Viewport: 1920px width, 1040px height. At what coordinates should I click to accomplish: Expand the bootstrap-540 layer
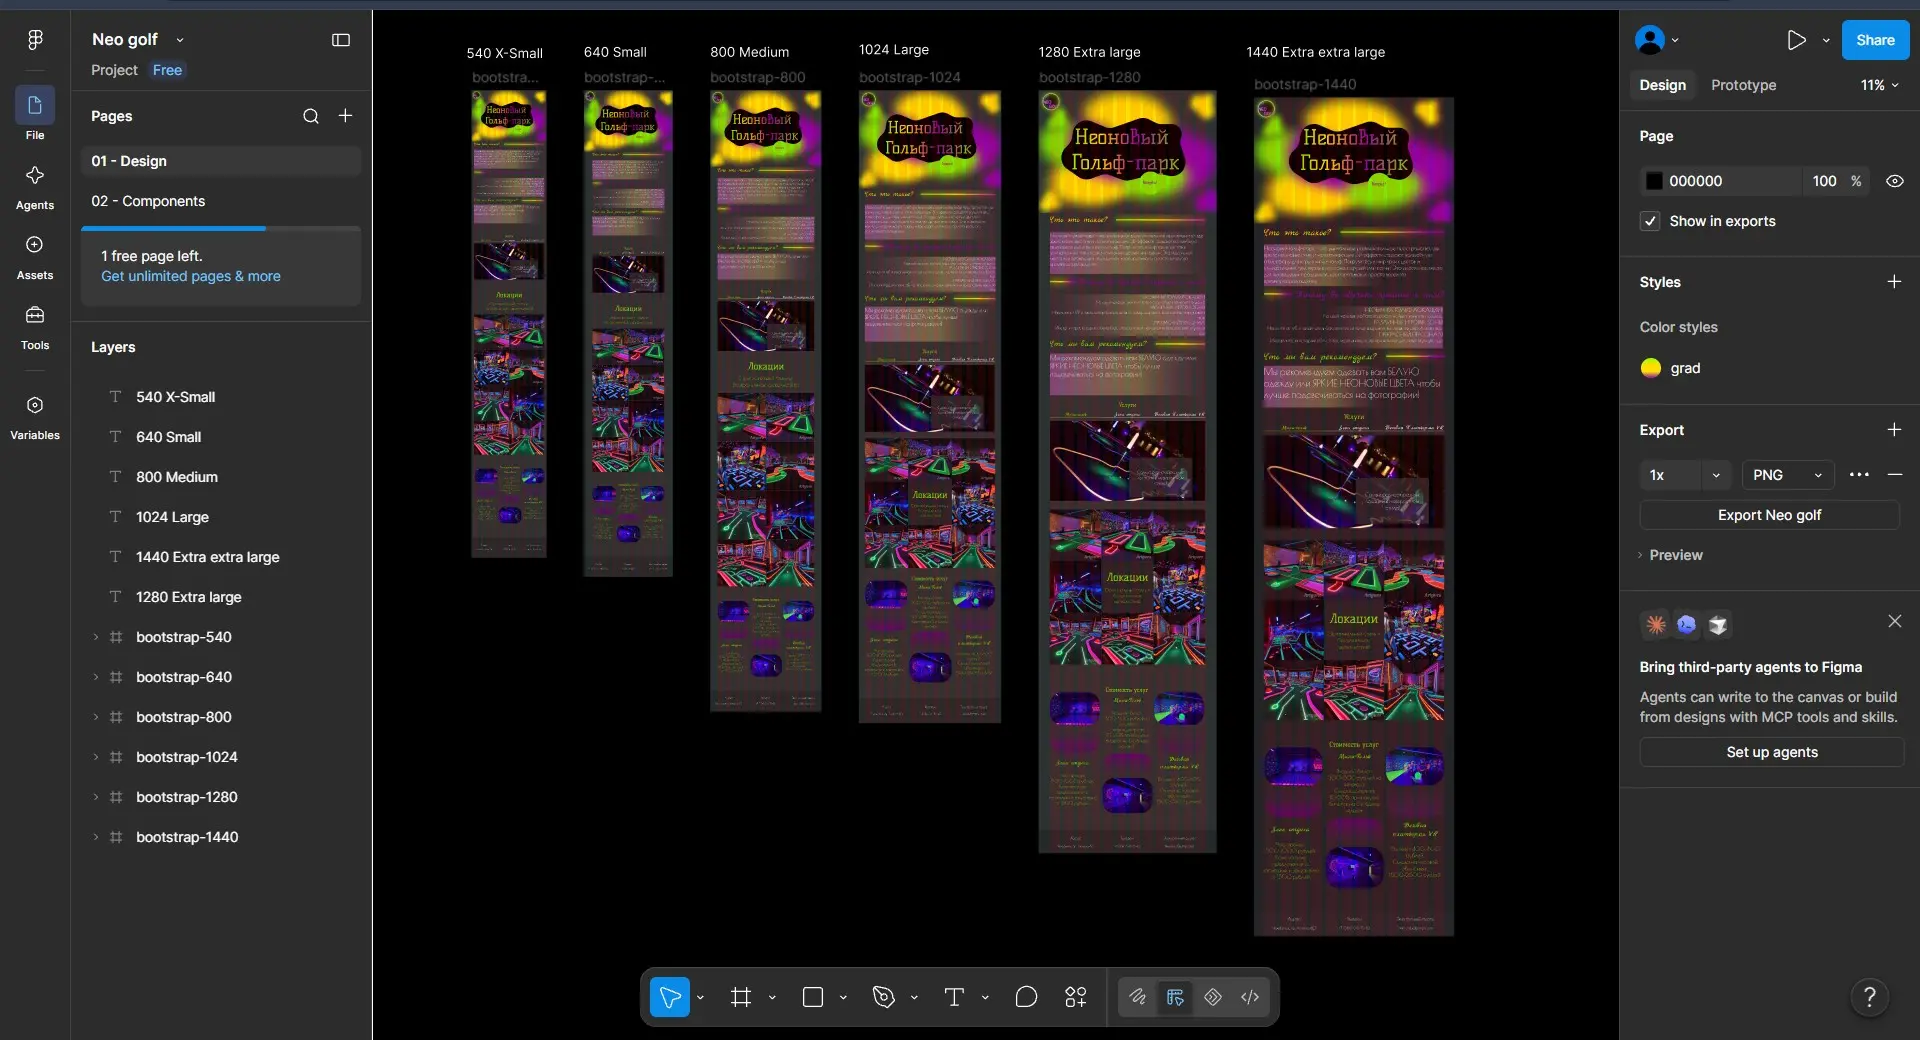tap(96, 637)
